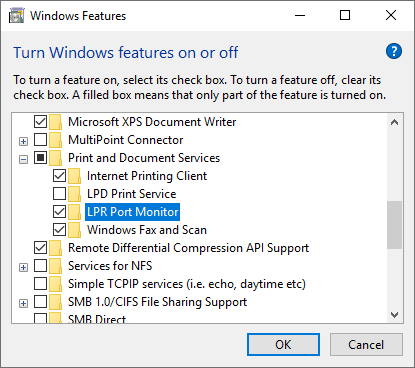This screenshot has width=415, height=368.
Task: Select Windows Fax and Scan label
Action: [147, 230]
